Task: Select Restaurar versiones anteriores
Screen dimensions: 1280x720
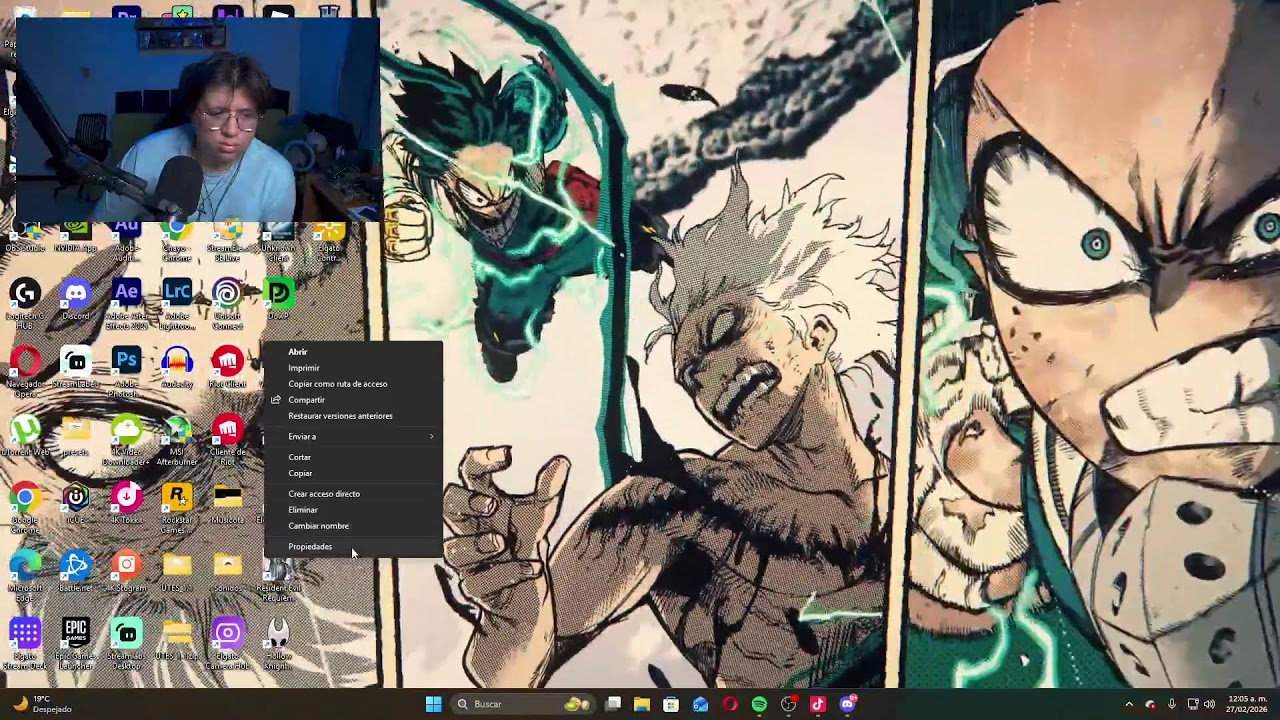Action: tap(353, 416)
